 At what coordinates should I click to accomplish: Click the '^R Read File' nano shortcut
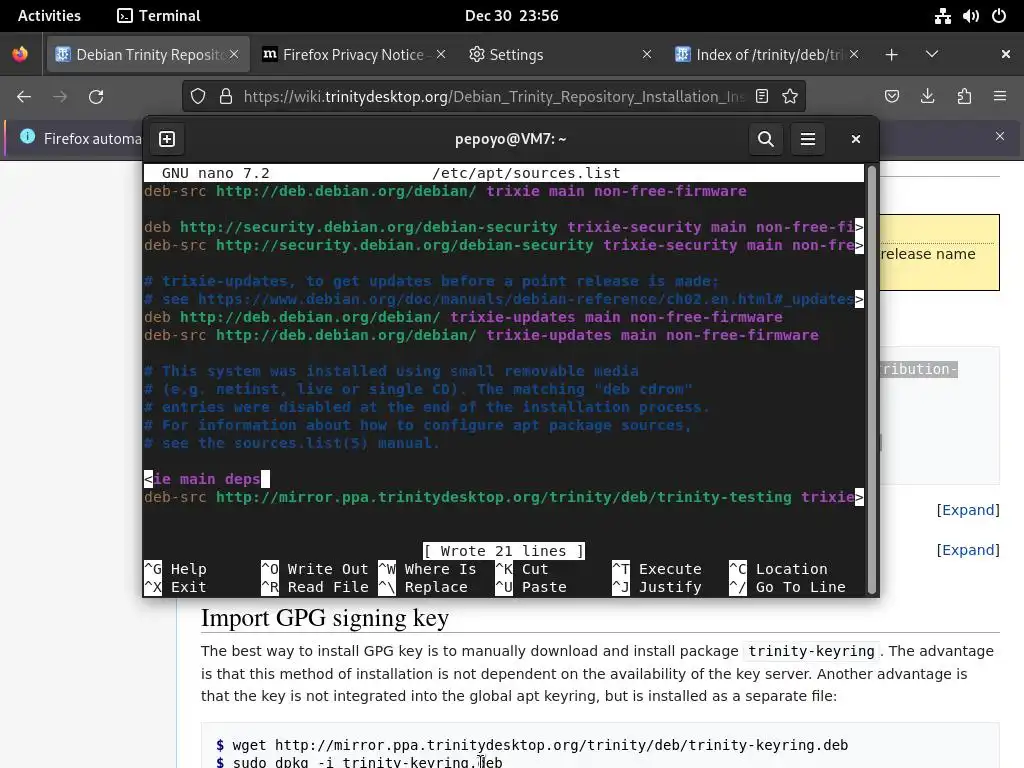[x=315, y=587]
